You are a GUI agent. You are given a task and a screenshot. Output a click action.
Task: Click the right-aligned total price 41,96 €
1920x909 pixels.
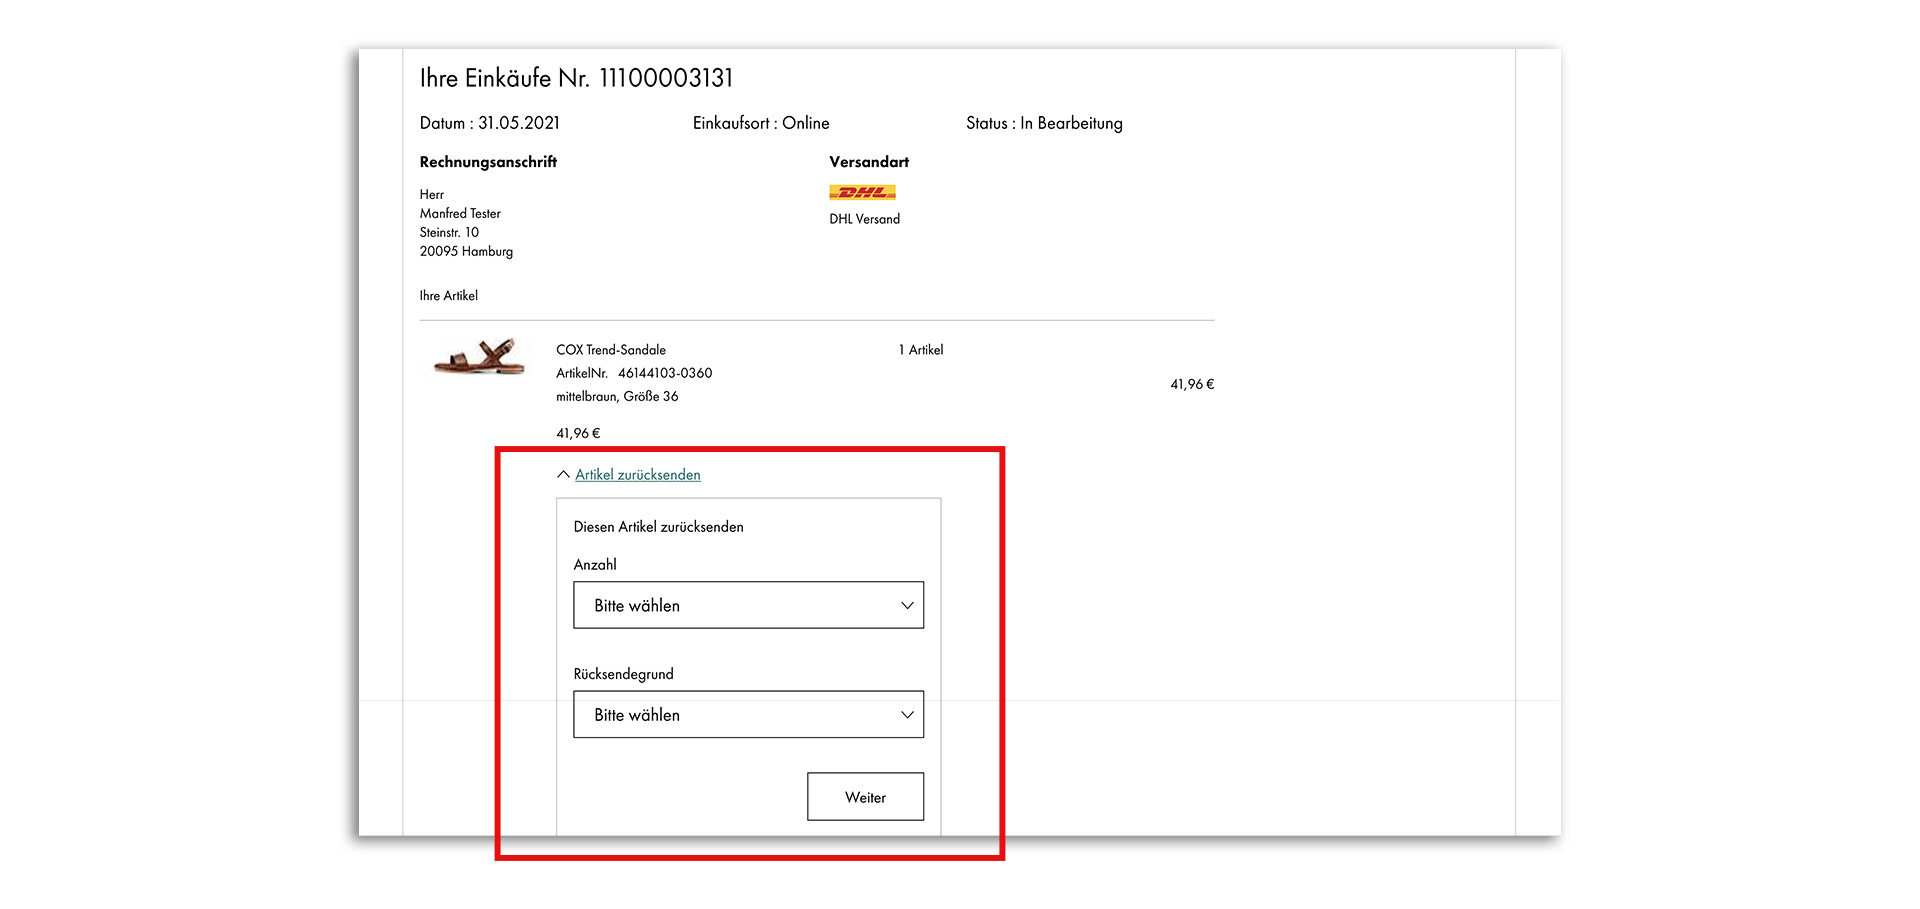tap(1191, 384)
